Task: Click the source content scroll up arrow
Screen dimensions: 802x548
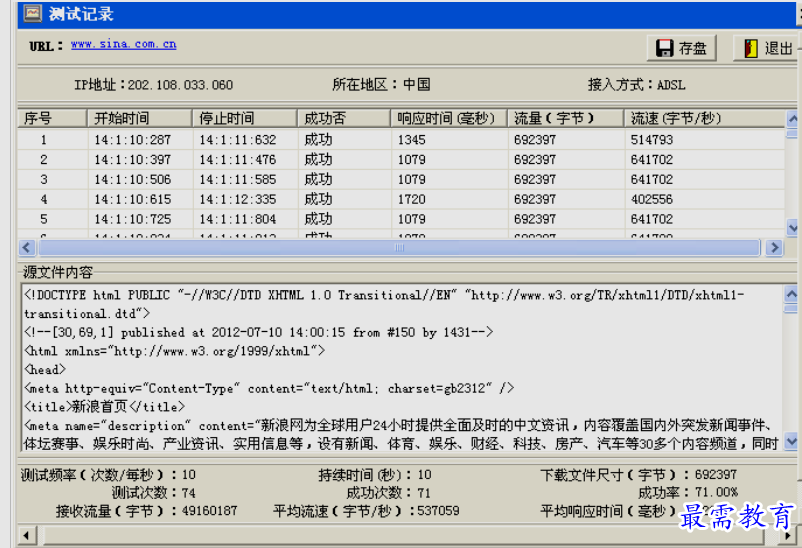Action: click(x=791, y=294)
